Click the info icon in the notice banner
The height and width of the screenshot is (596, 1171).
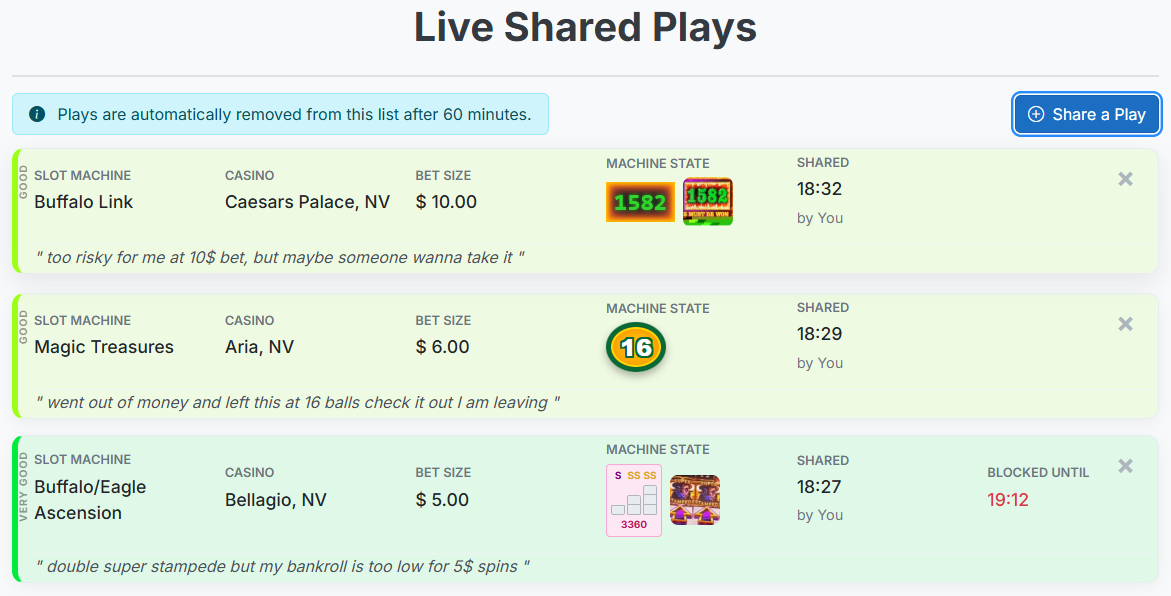click(x=37, y=114)
